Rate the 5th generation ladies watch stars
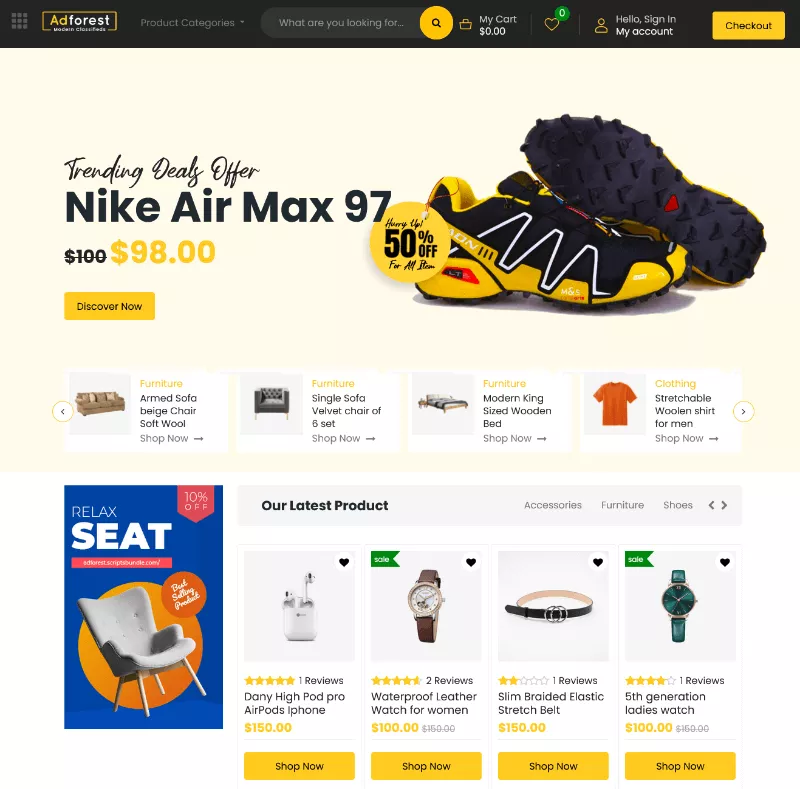Screen dimensions: 800x789 650,680
